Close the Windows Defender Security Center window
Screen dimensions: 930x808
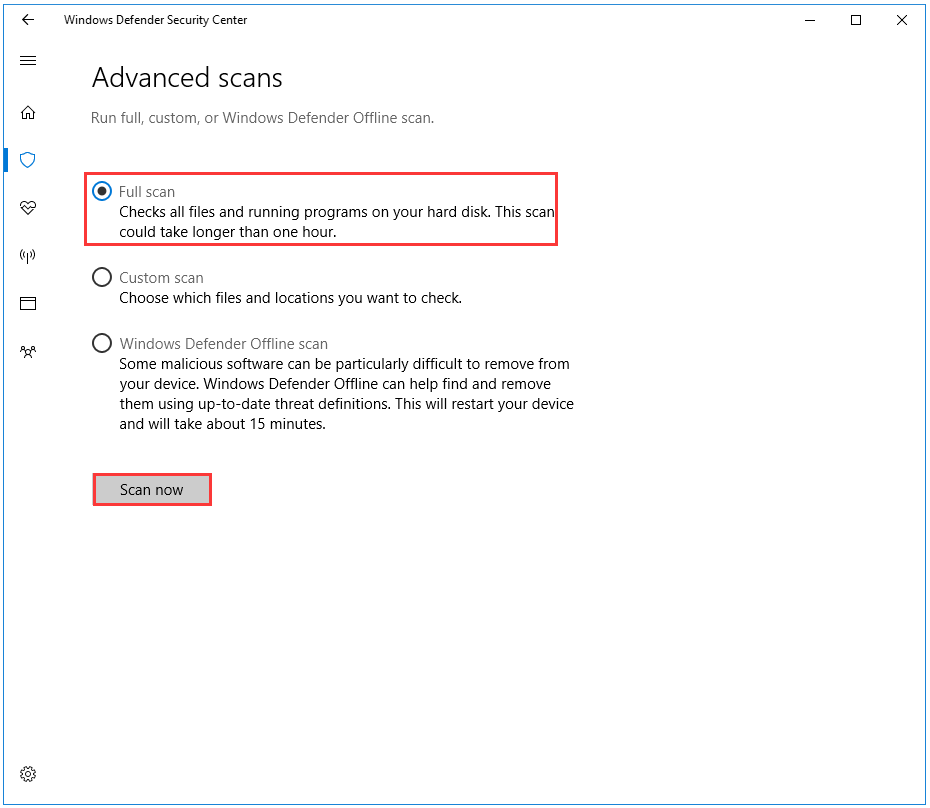(x=902, y=20)
